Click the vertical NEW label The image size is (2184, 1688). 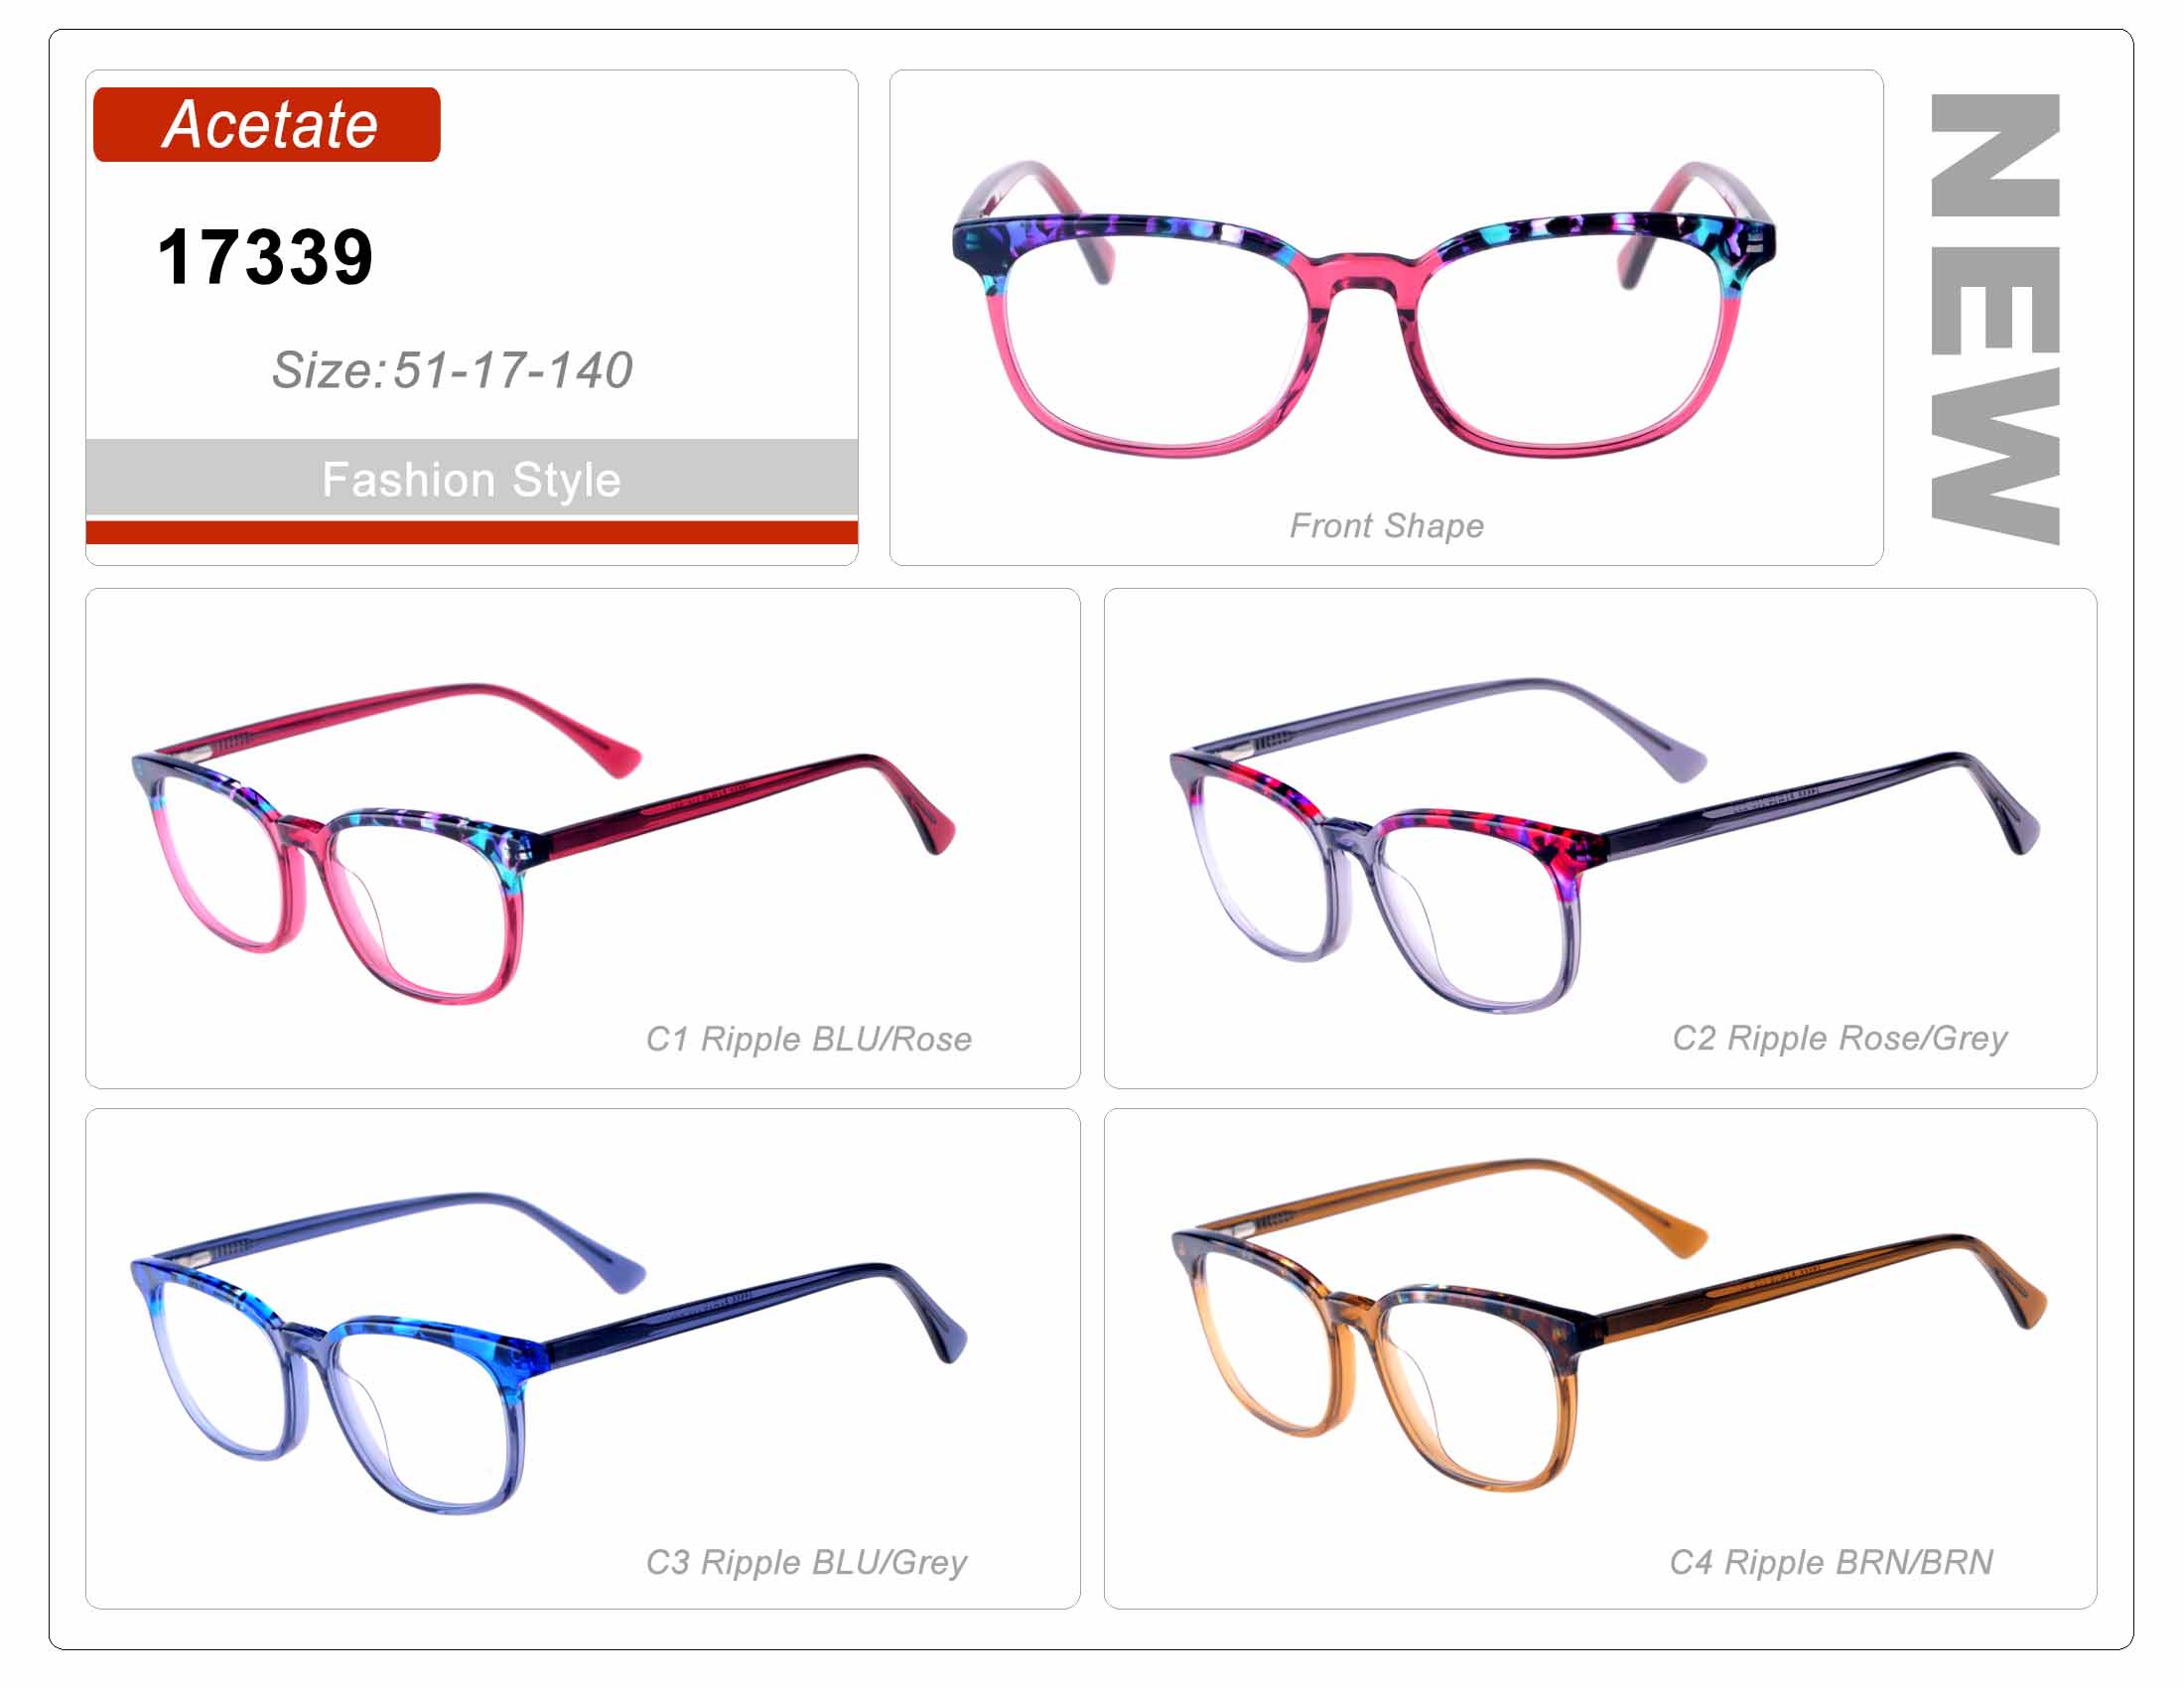[x=1994, y=319]
